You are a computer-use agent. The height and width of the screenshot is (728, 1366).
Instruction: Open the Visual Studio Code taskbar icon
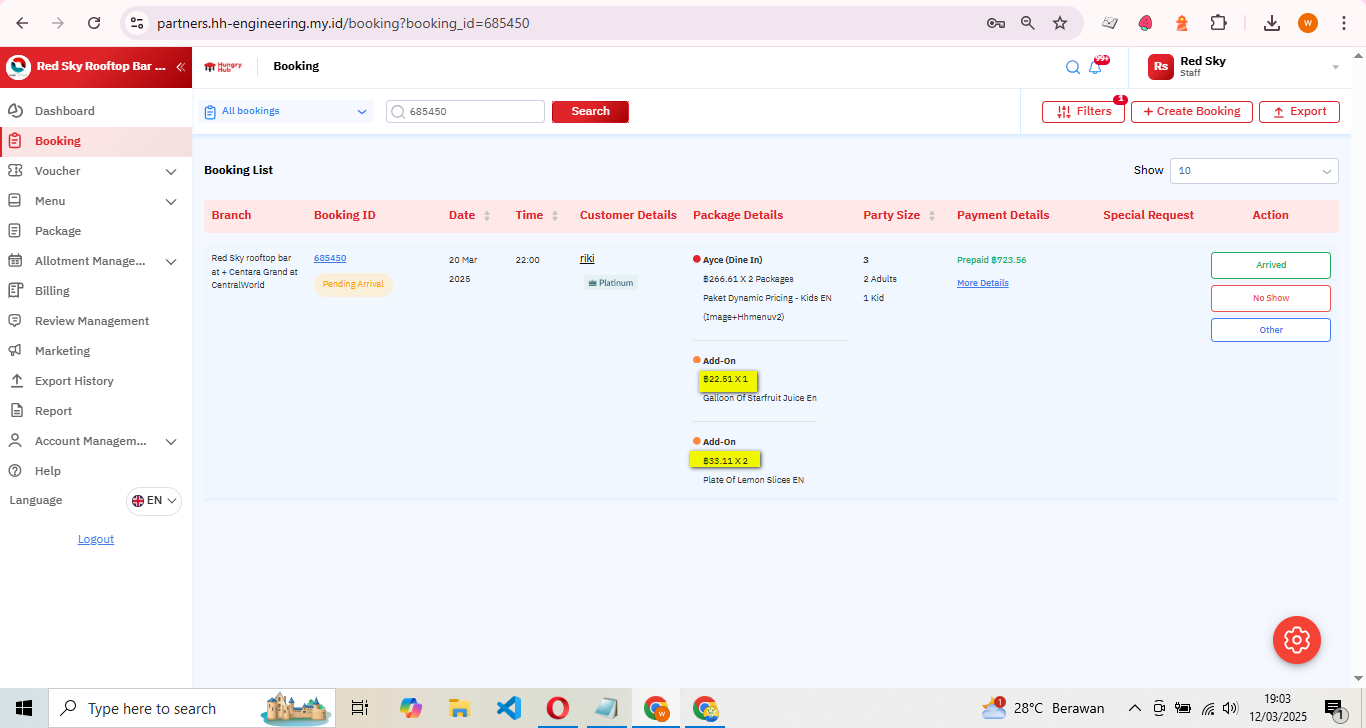pyautogui.click(x=508, y=708)
